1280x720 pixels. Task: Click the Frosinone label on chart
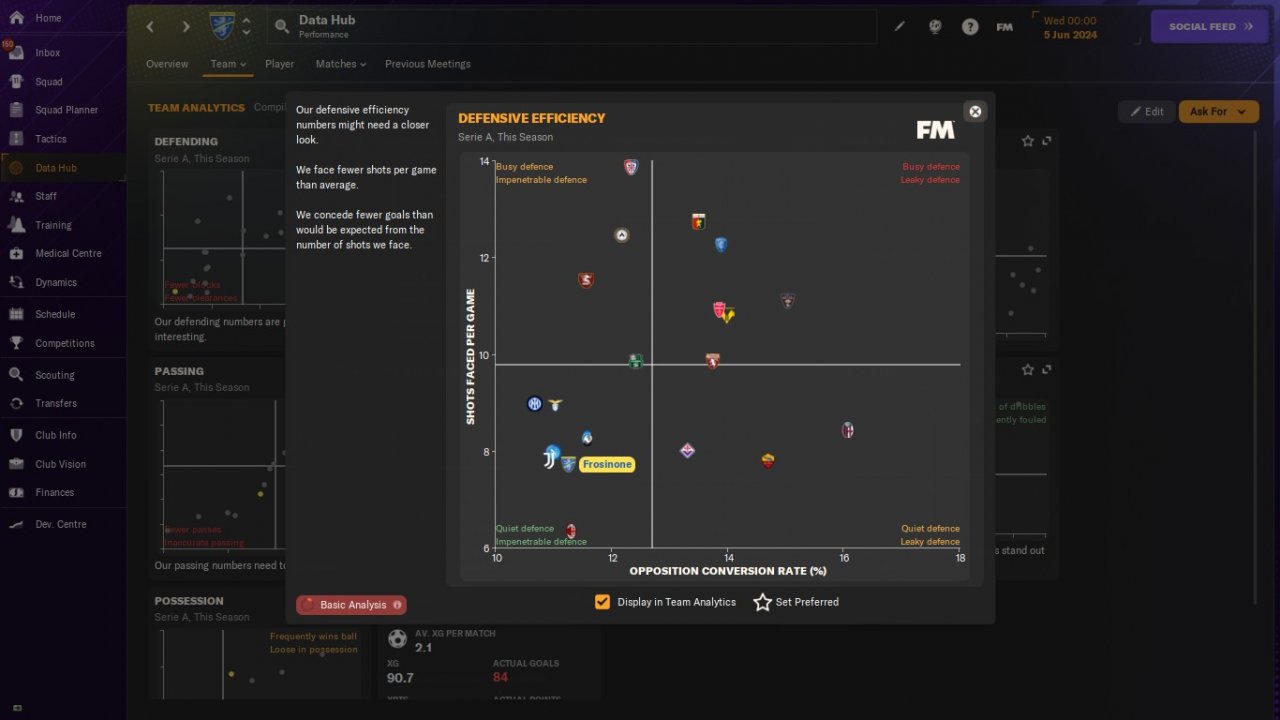pyautogui.click(x=607, y=464)
